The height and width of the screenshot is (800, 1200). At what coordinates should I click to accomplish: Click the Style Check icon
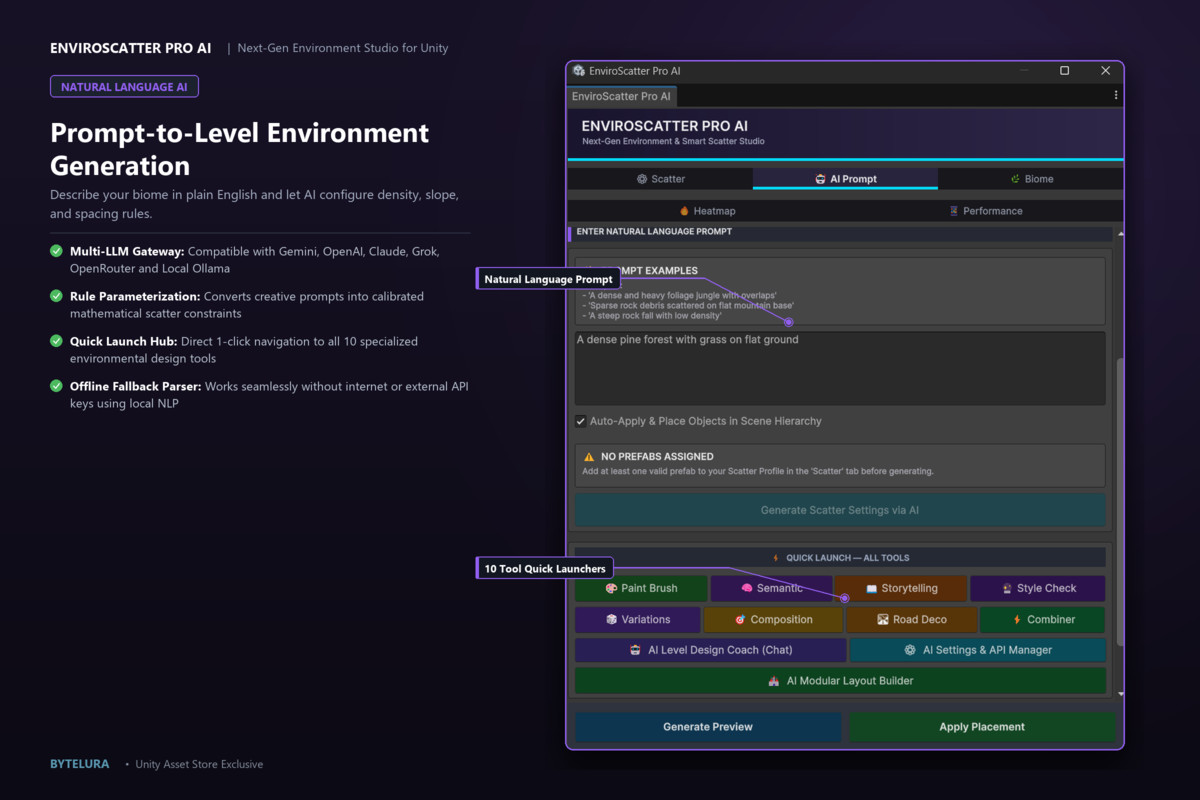(1007, 589)
